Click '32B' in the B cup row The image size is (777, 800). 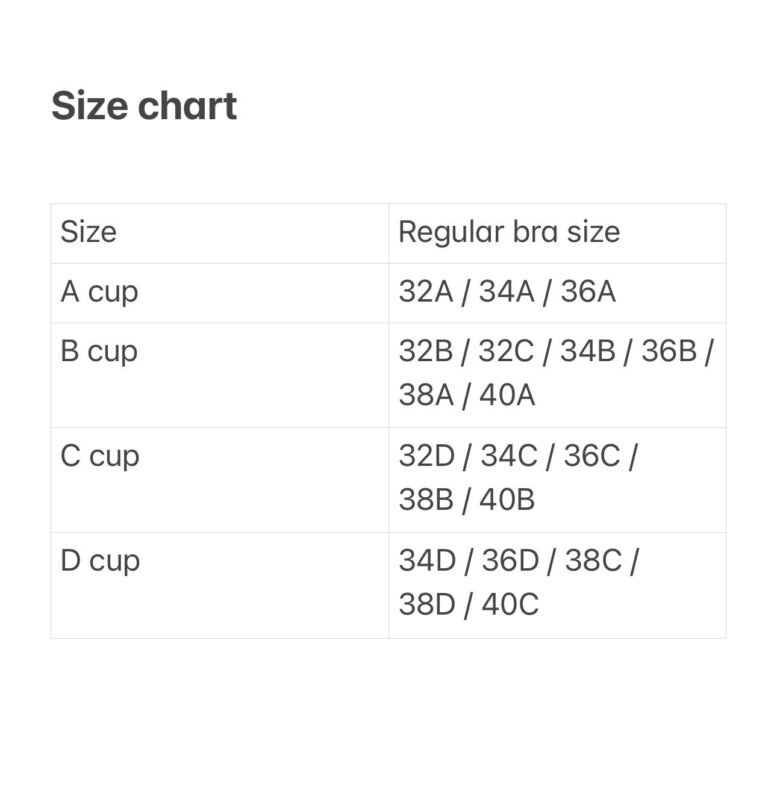click(422, 352)
